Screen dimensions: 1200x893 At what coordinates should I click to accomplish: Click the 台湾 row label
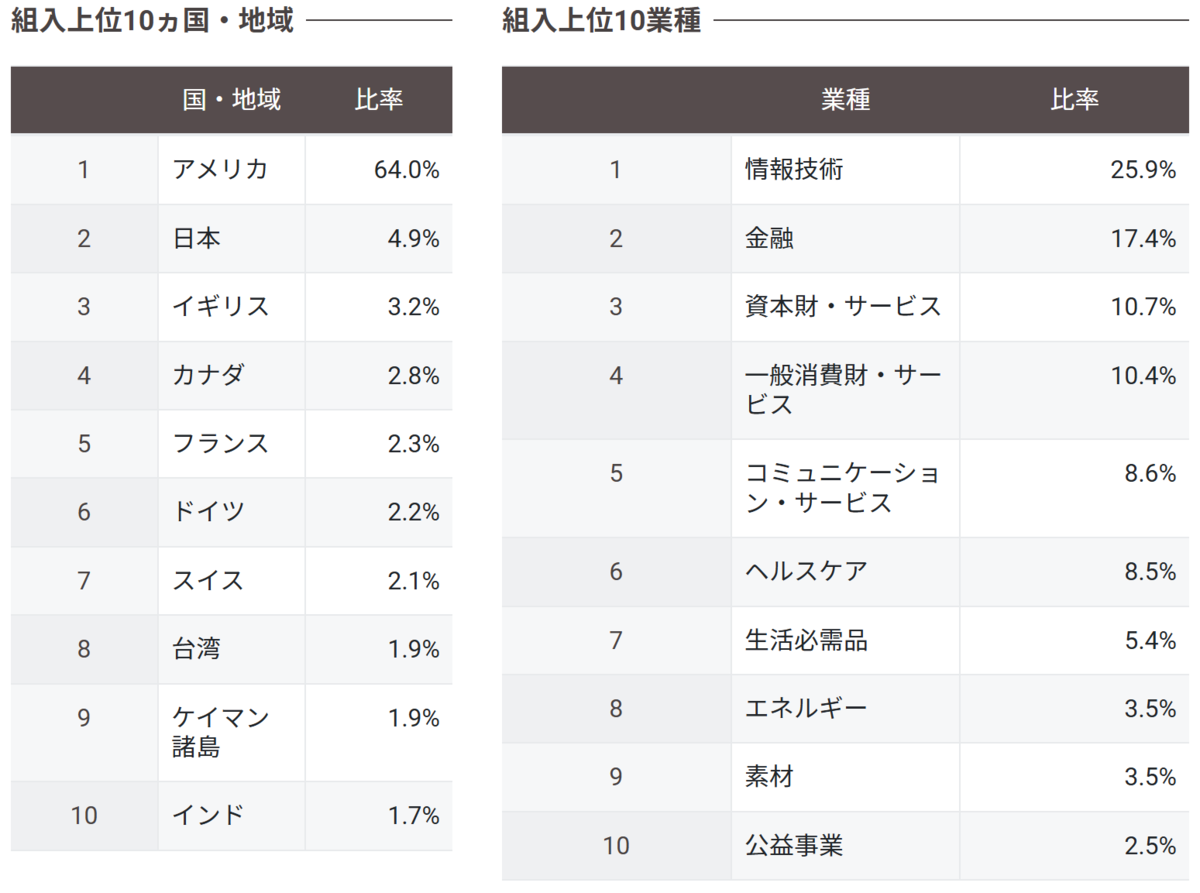pos(196,650)
